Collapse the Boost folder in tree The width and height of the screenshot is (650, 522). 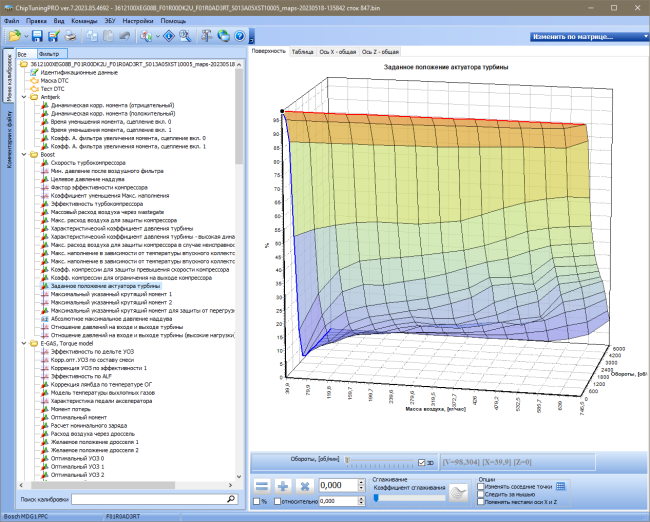click(24, 155)
